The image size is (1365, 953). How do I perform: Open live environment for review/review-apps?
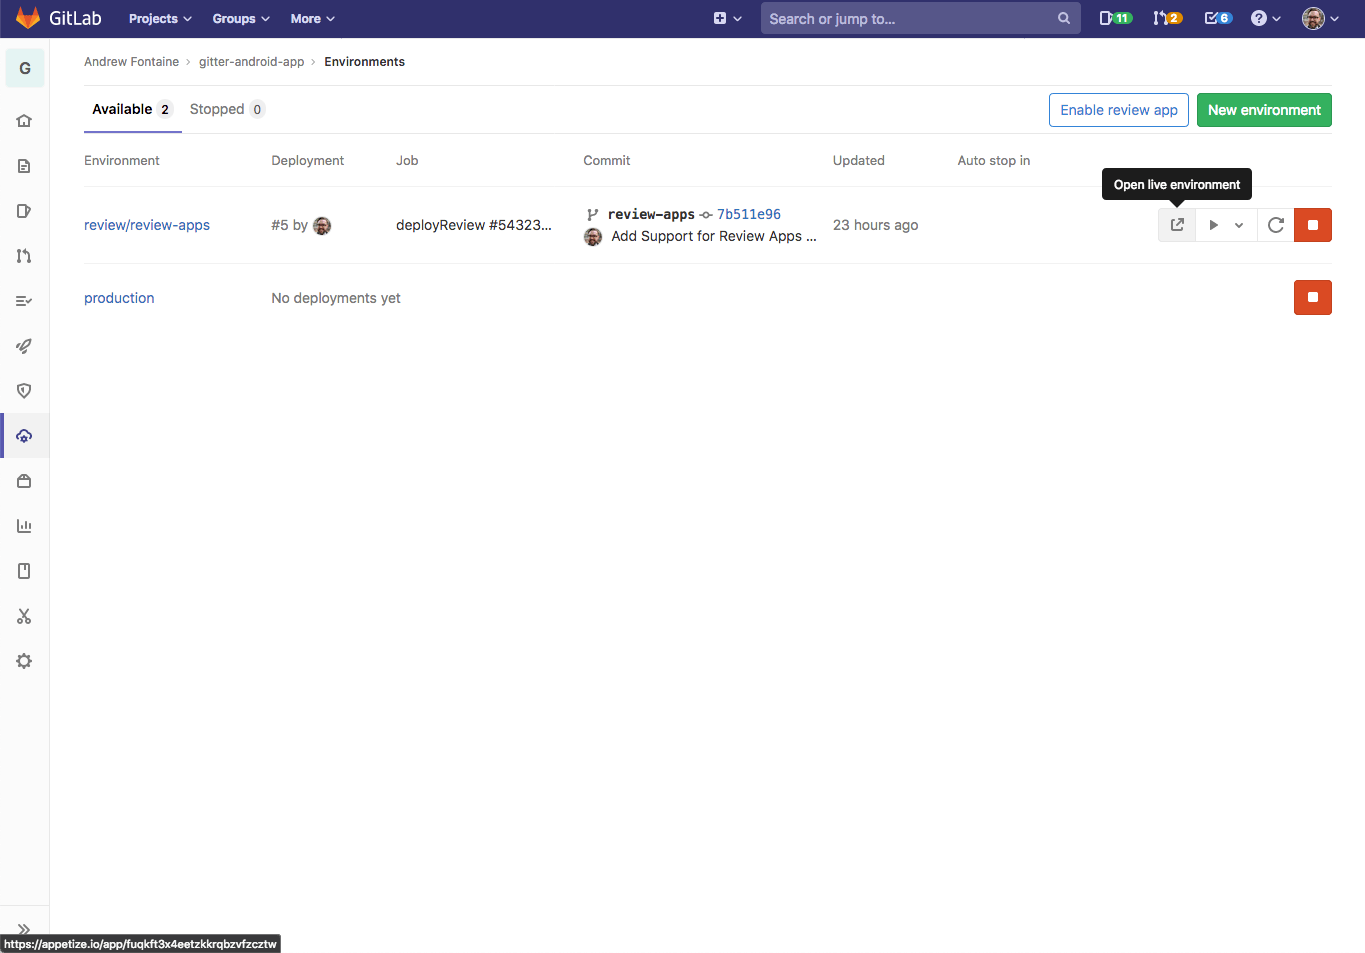[x=1176, y=224]
